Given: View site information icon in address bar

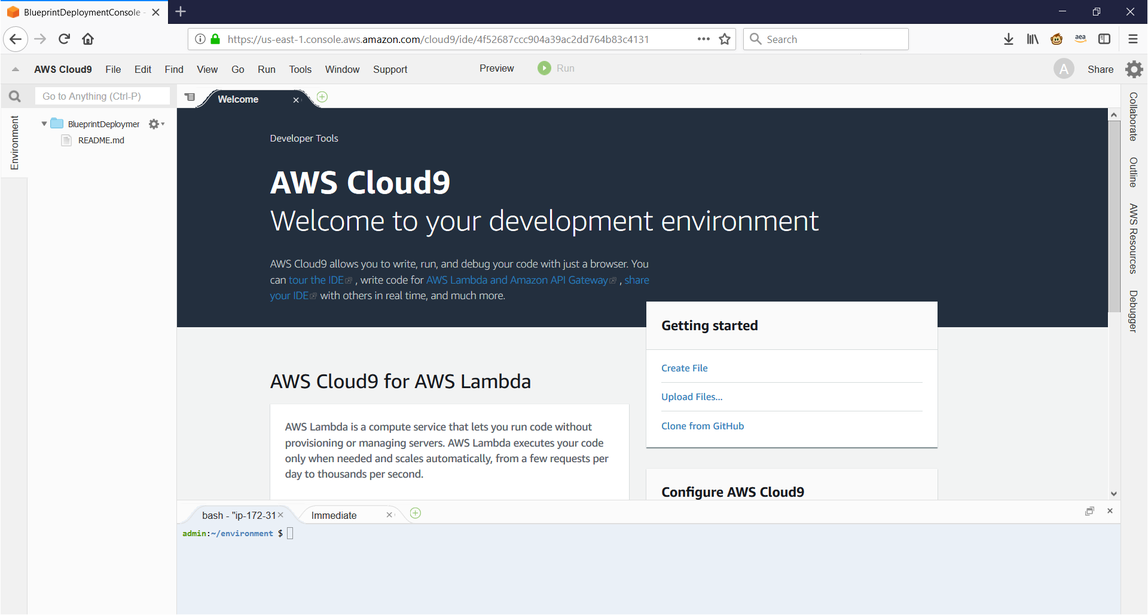Looking at the screenshot, I should [x=199, y=39].
